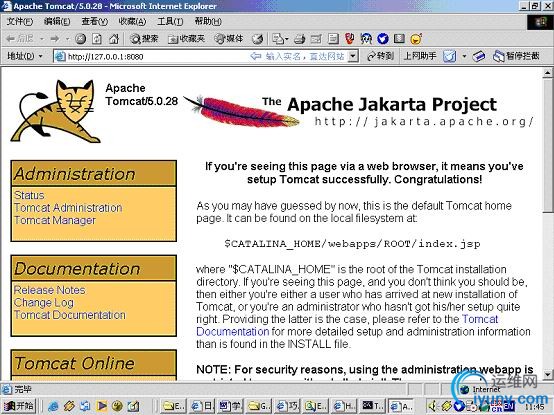Click the vertical scrollbar thumb

point(547,145)
